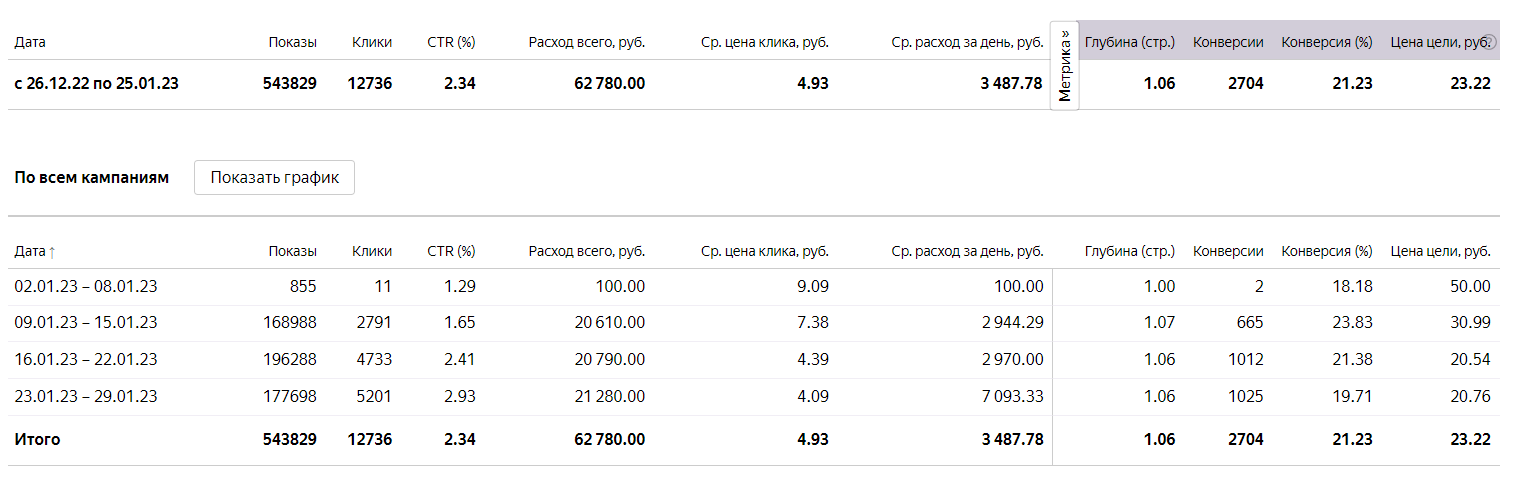The height and width of the screenshot is (486, 1540).
Task: Sort lower table by Клики column
Action: (x=372, y=251)
